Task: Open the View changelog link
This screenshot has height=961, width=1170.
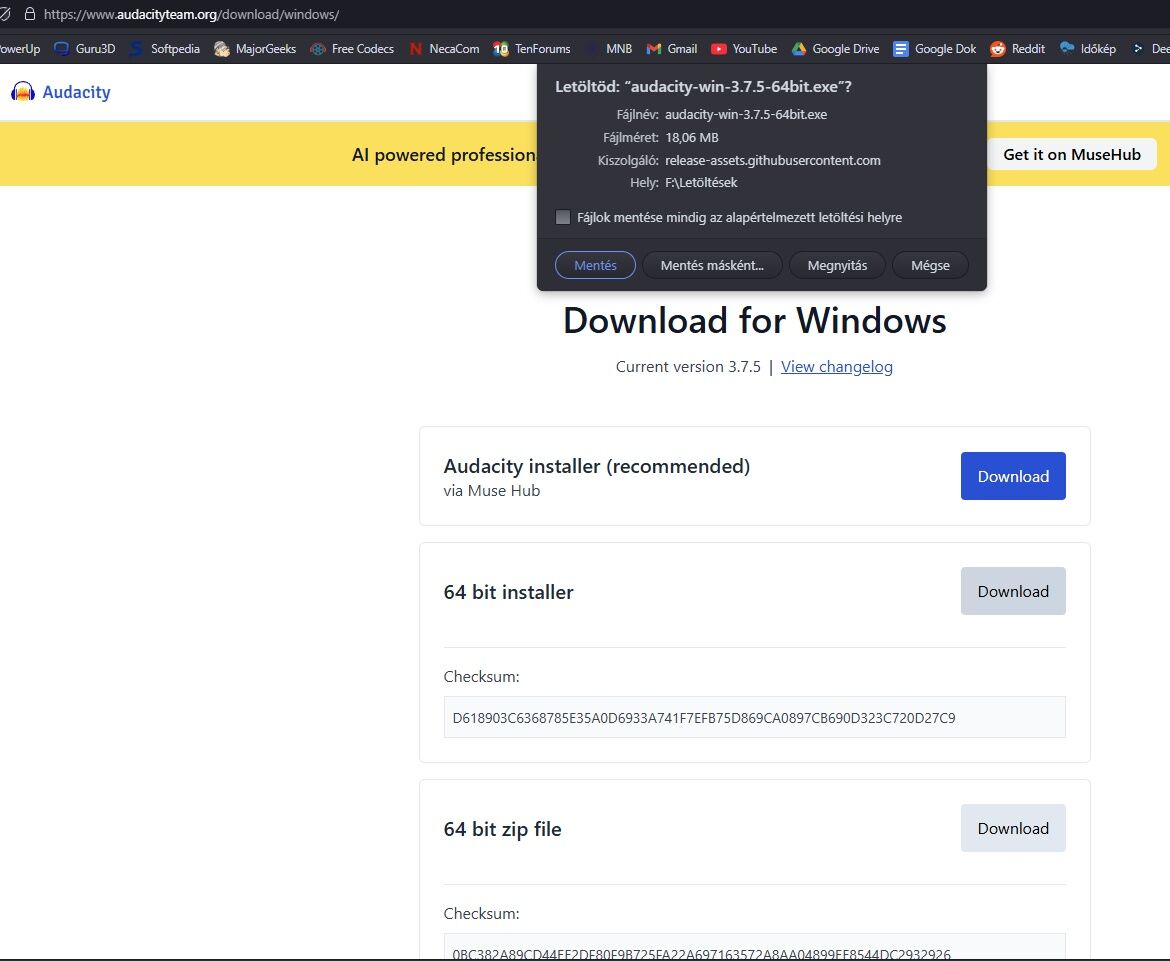Action: coord(836,366)
